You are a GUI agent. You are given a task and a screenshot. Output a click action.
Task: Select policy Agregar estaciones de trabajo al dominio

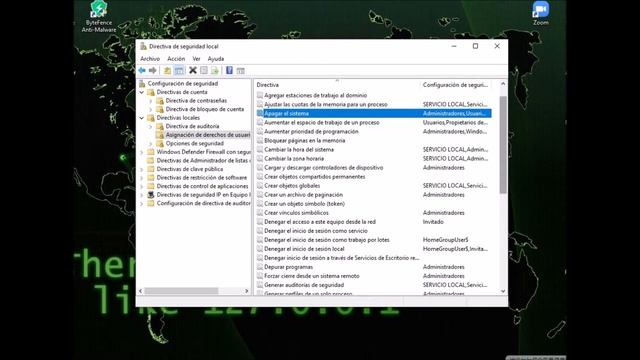coord(316,95)
